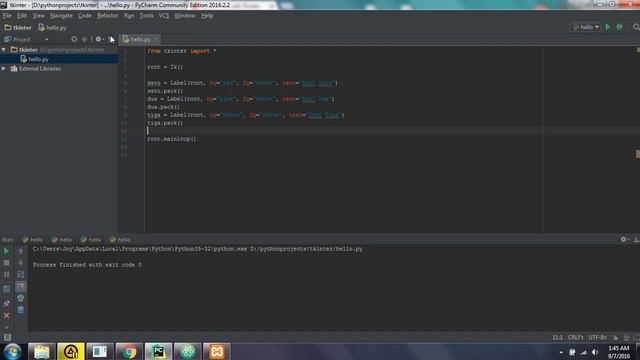
Task: Toggle Scroll to End in Run console
Action: [x=20, y=287]
